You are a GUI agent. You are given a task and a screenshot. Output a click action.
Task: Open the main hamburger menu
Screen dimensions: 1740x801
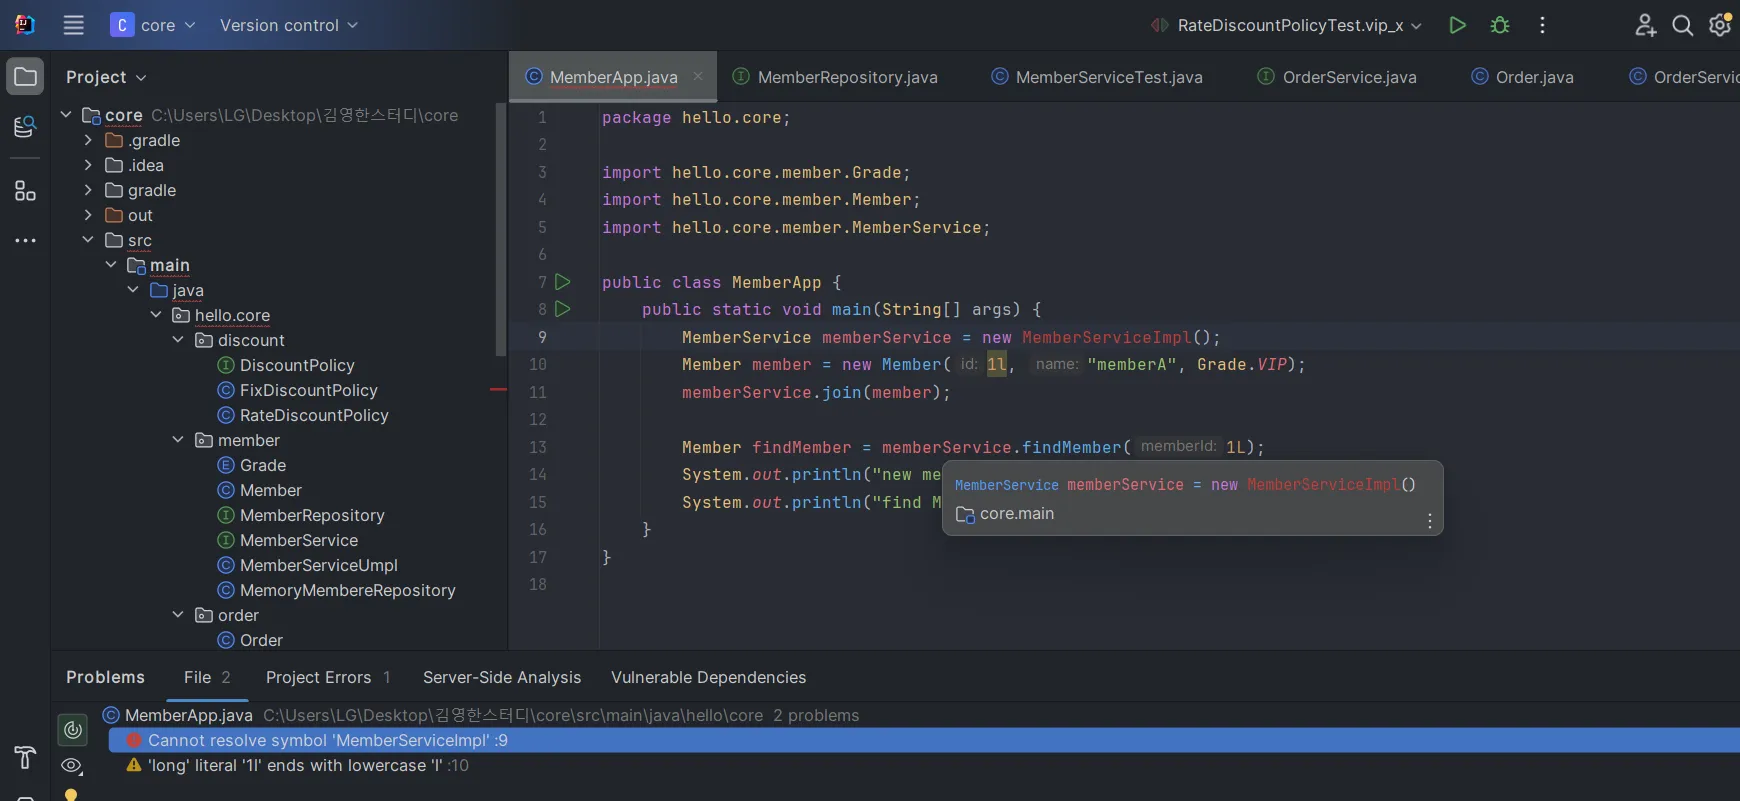[73, 25]
